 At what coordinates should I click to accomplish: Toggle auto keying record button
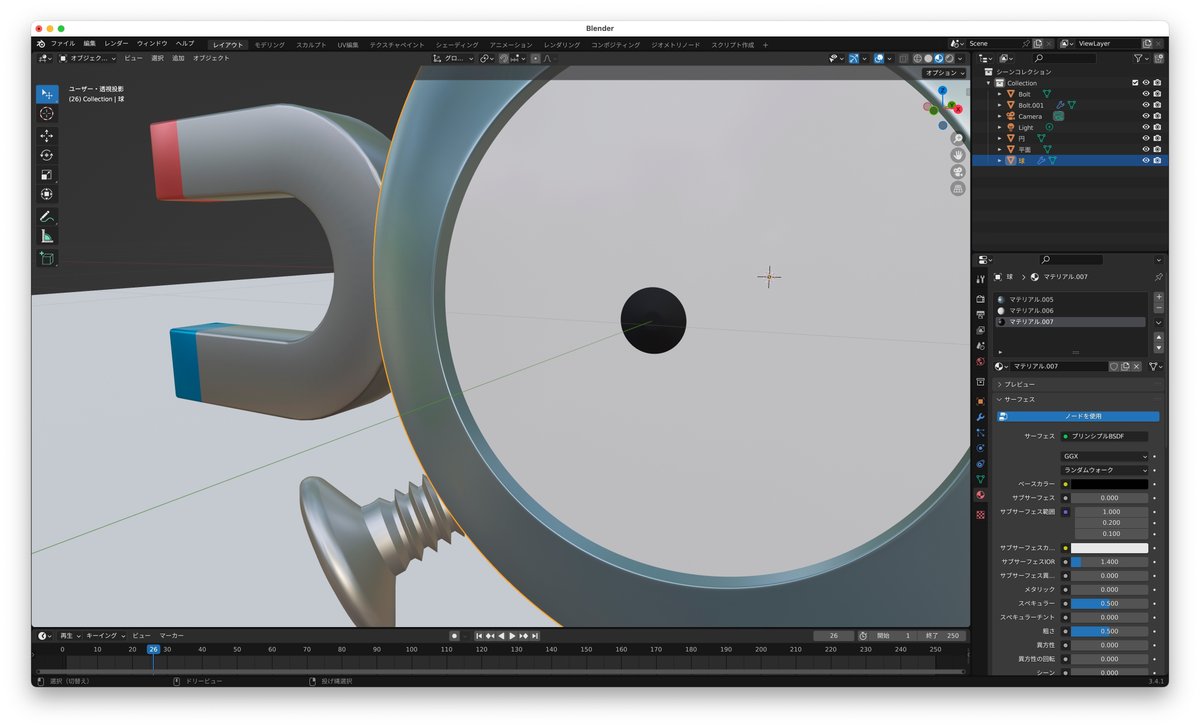pos(454,636)
